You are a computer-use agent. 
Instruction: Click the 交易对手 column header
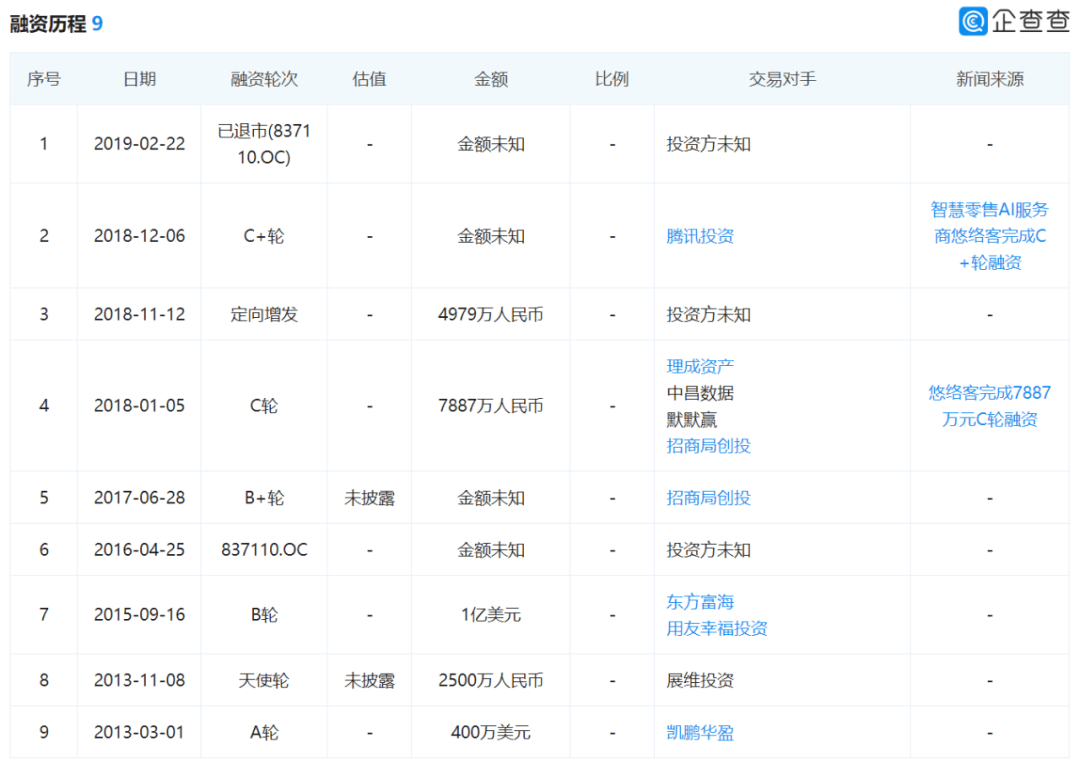[x=782, y=79]
